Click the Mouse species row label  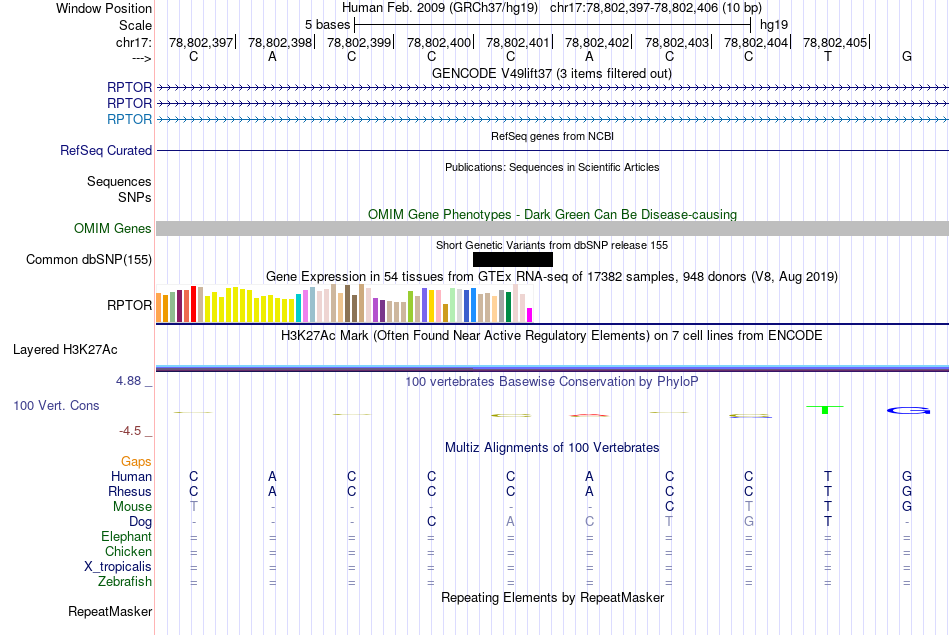point(132,507)
